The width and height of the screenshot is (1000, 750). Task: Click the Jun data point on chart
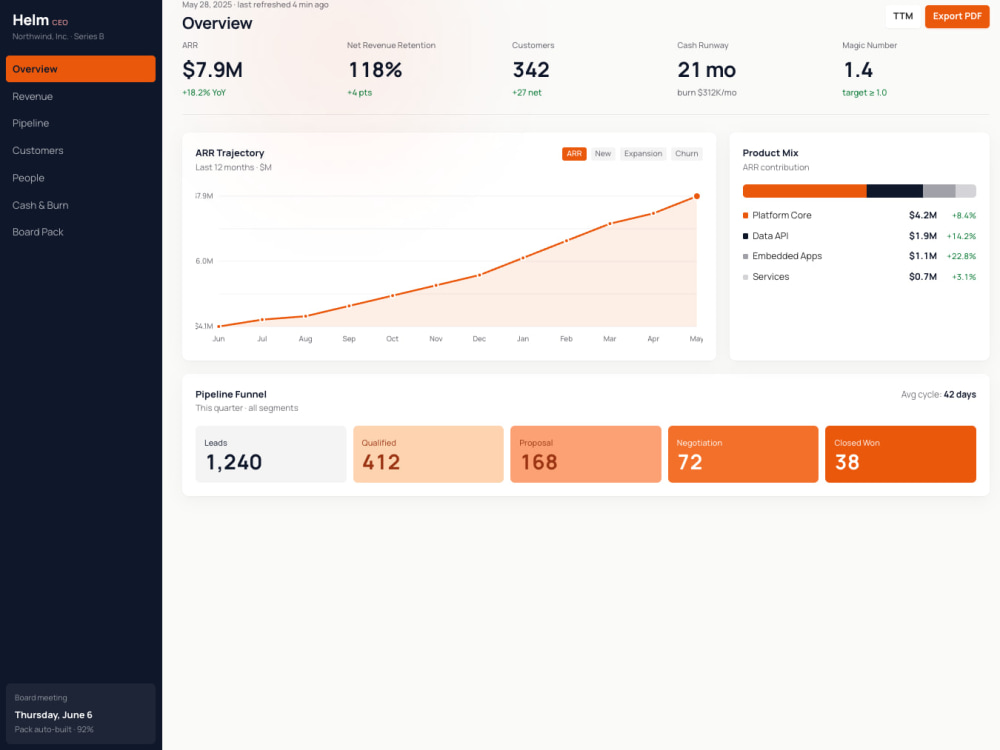click(x=219, y=327)
